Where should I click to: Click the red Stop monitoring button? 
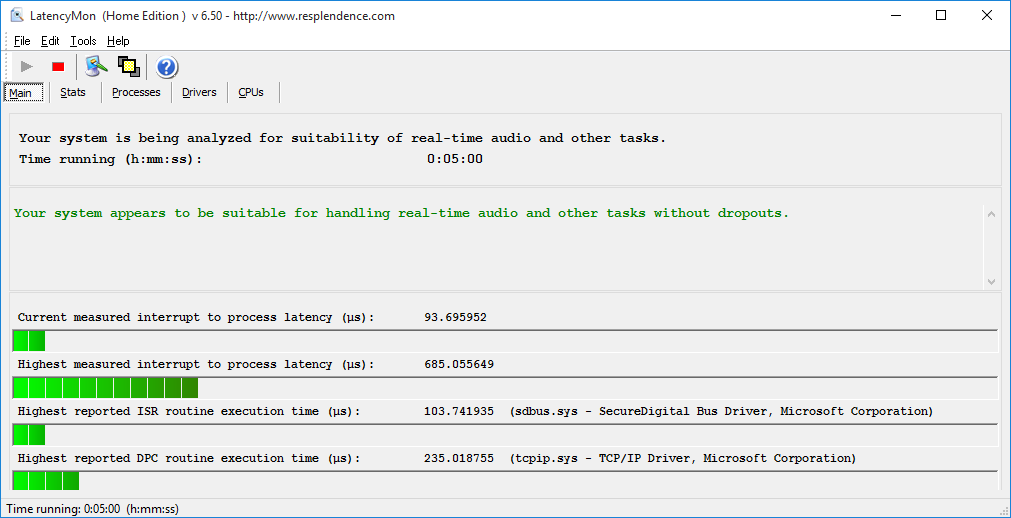[58, 67]
